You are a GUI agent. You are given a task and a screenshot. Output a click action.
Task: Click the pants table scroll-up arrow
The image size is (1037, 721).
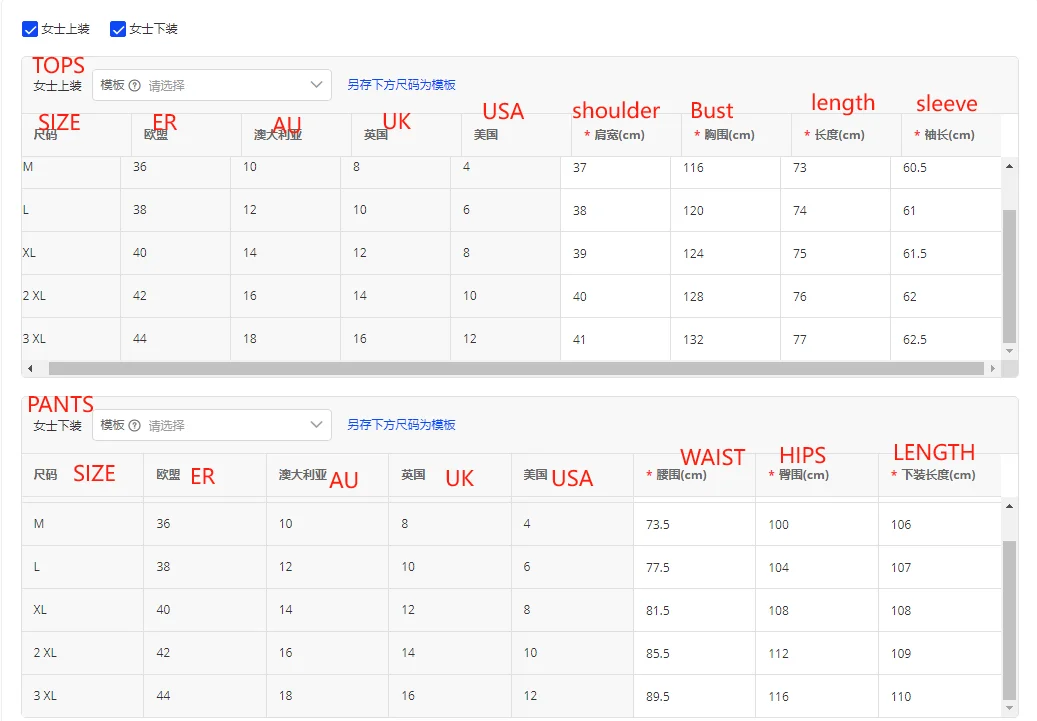coord(1009,506)
